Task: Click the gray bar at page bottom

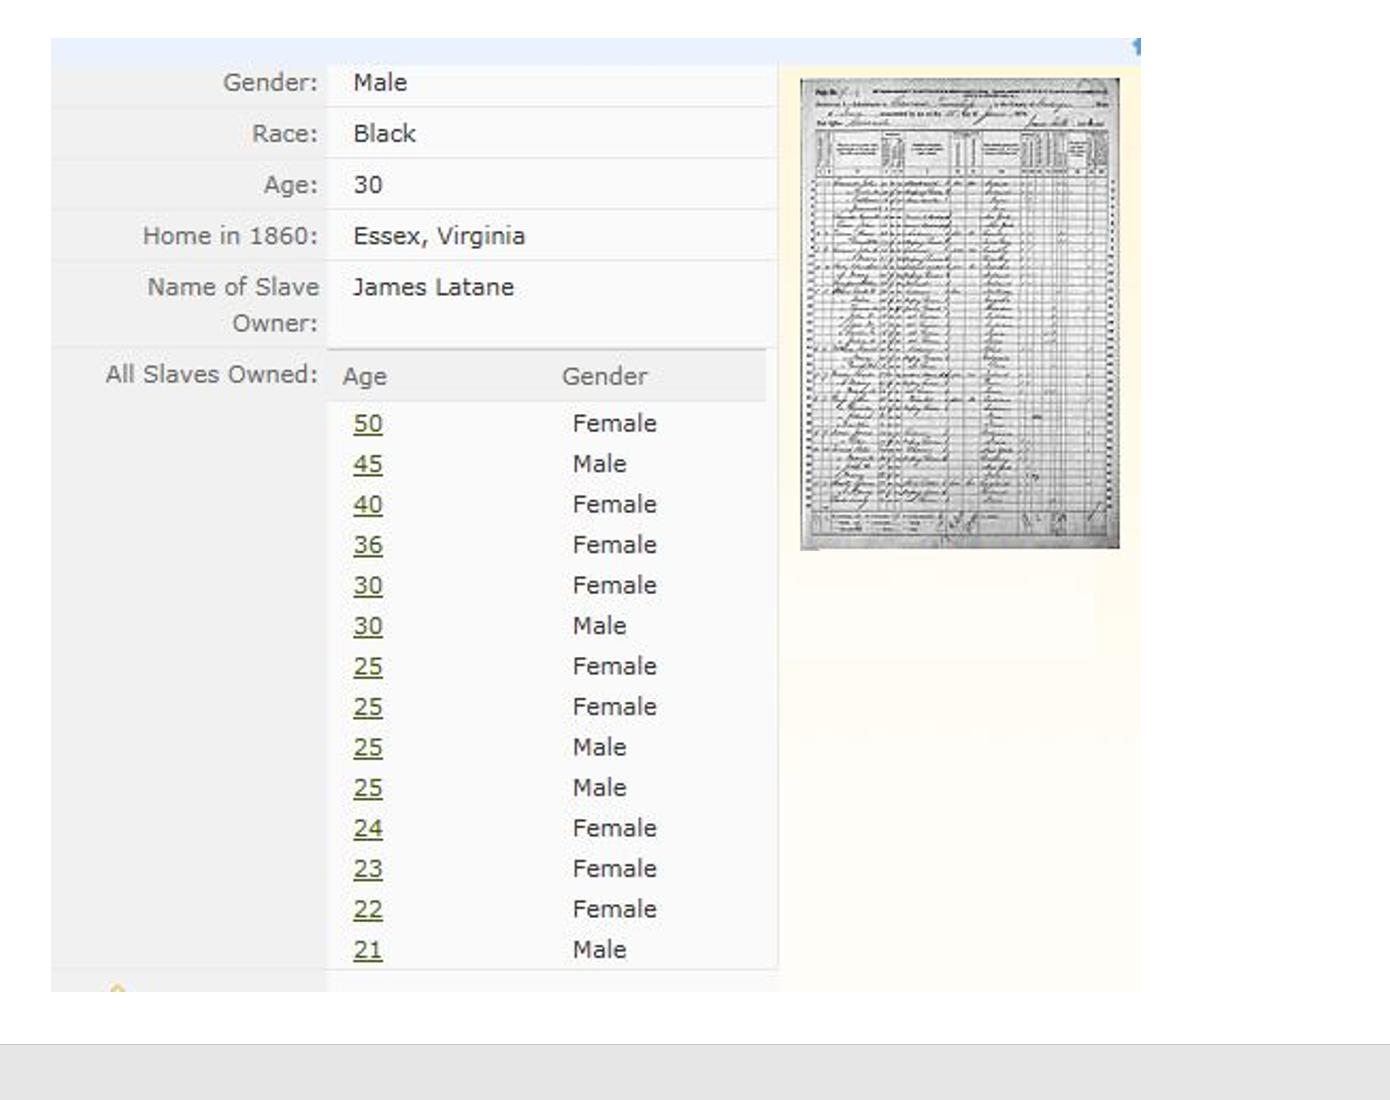Action: point(694,1072)
